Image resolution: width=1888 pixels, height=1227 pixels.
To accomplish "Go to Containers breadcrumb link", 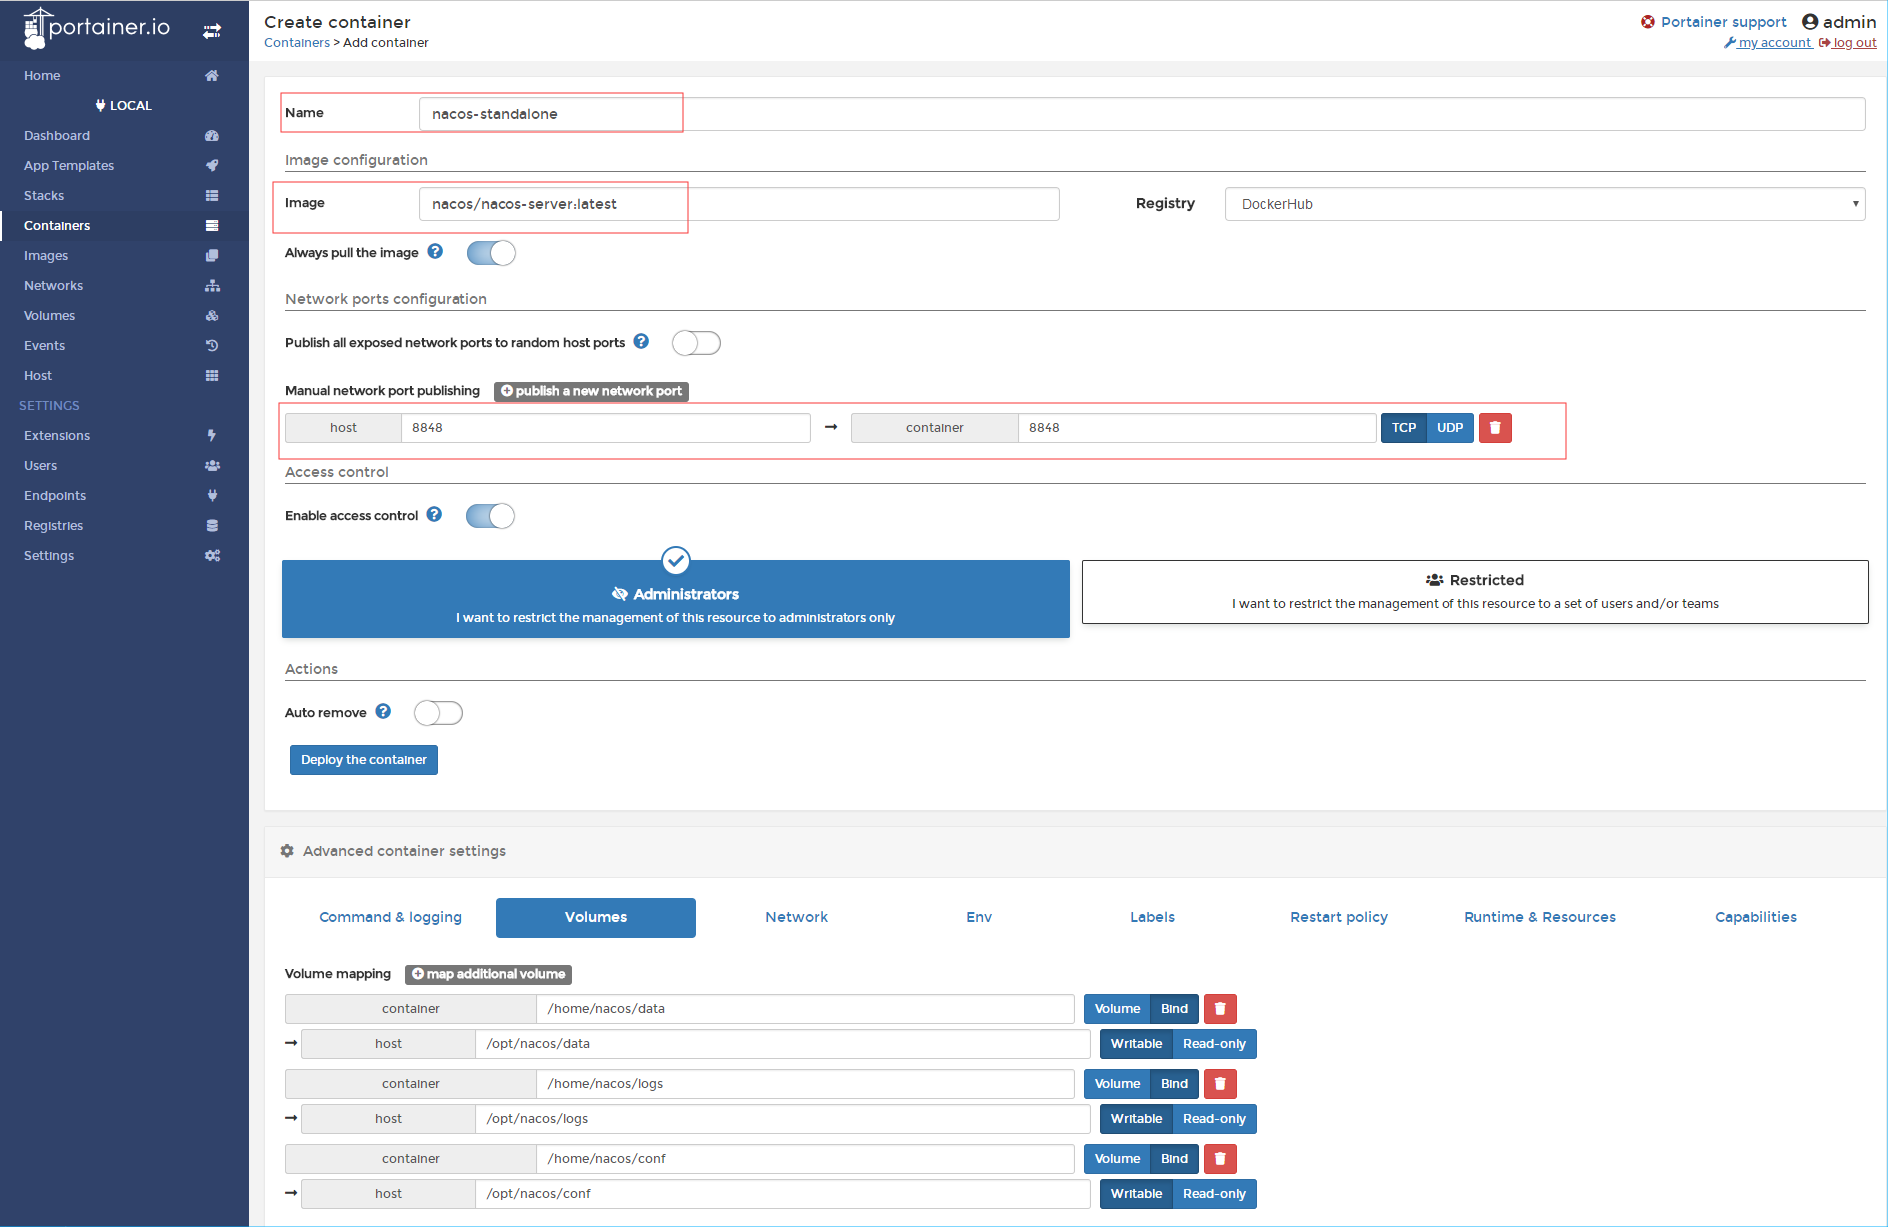I will (x=297, y=43).
